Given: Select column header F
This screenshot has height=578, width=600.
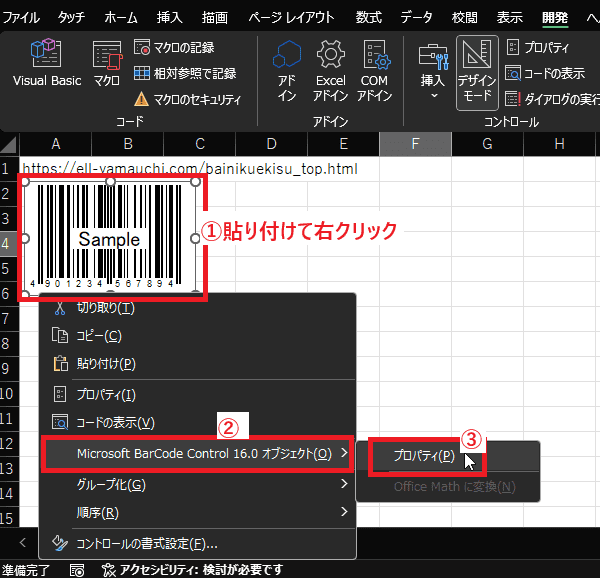Looking at the screenshot, I should (414, 144).
